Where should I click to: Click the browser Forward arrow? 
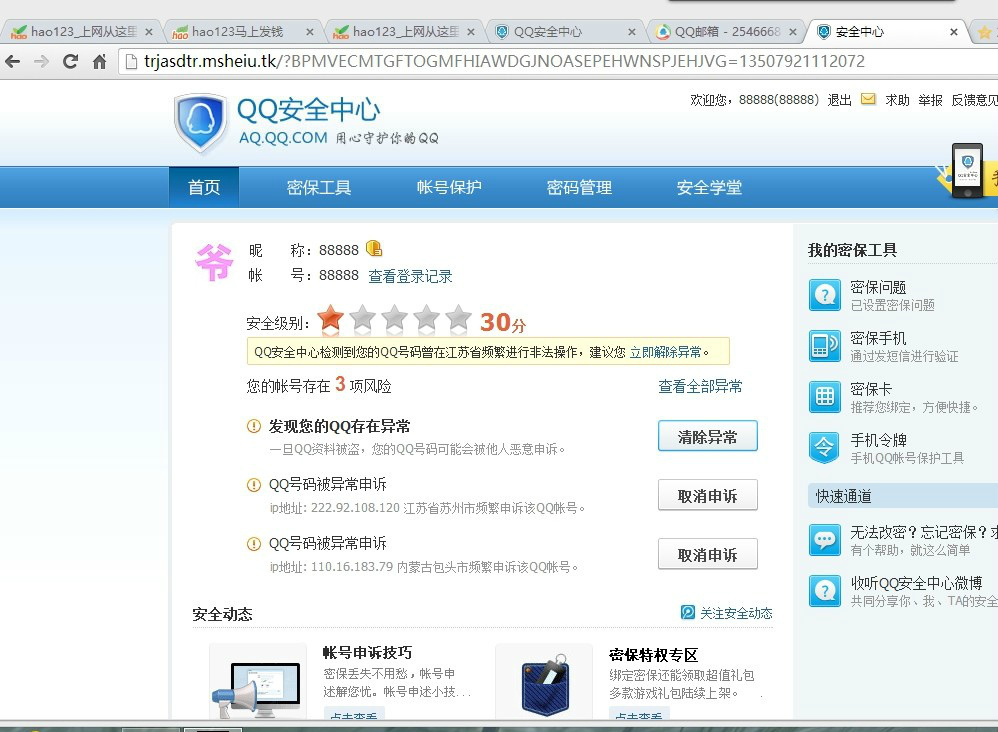click(41, 62)
